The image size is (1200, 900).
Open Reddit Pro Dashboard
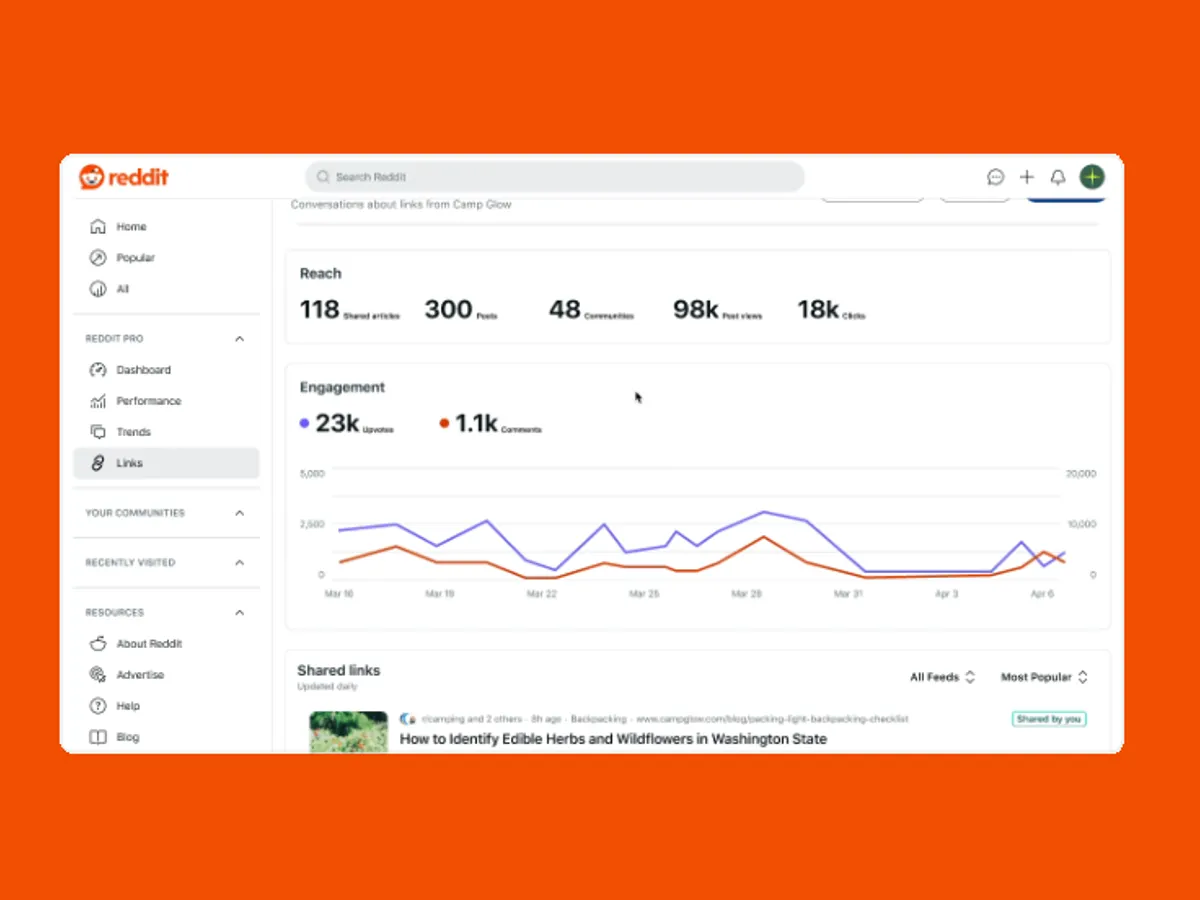coord(143,370)
